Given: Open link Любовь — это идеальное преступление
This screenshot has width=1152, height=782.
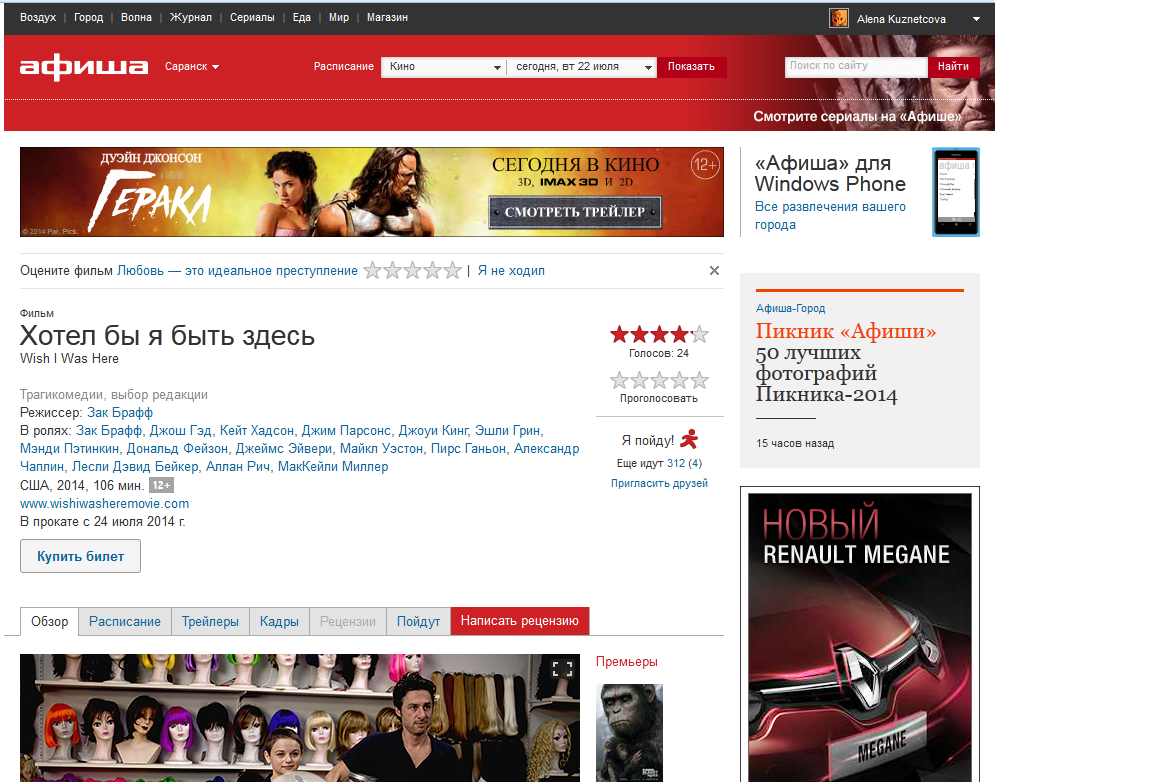Looking at the screenshot, I should (x=237, y=271).
